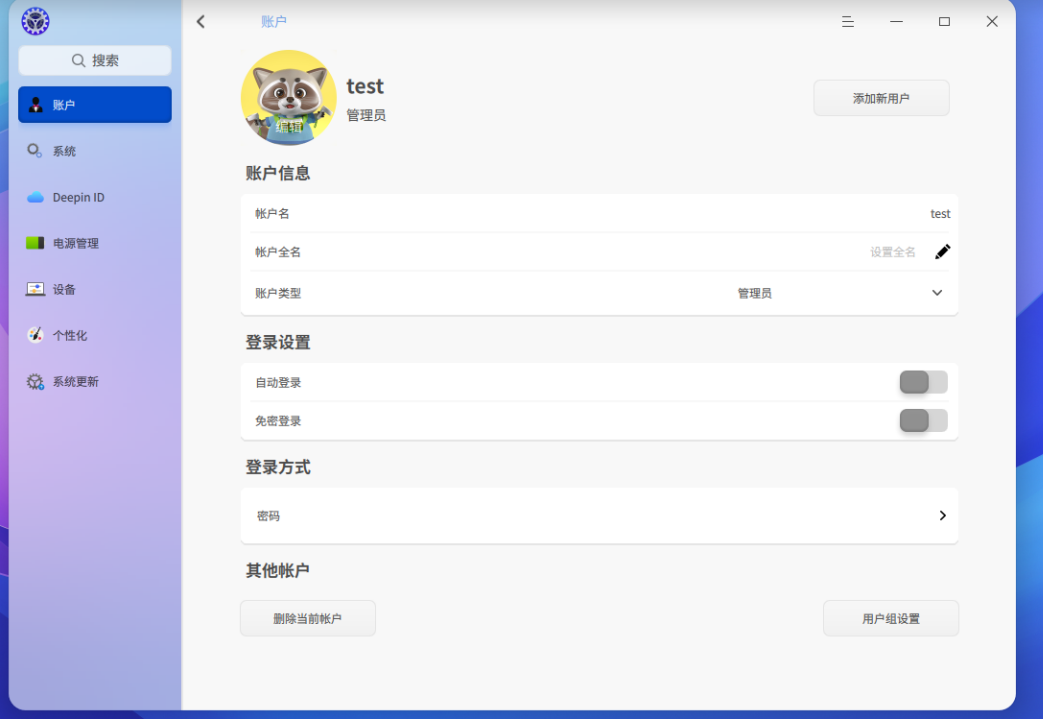
Task: Open the 账户 sidebar item
Action: 95,104
